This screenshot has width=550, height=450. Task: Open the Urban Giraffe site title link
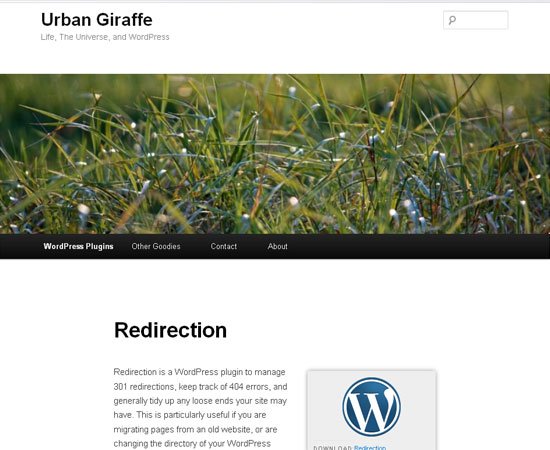point(97,19)
